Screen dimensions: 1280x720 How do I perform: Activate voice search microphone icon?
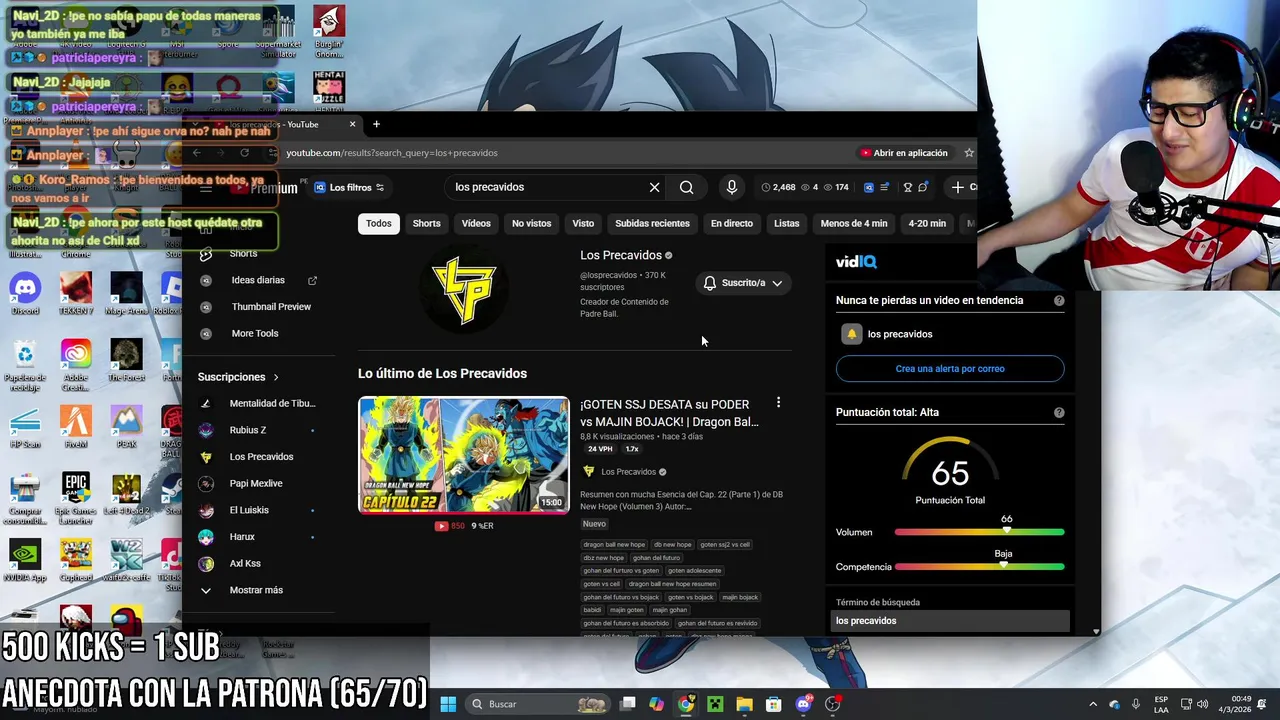tap(732, 187)
